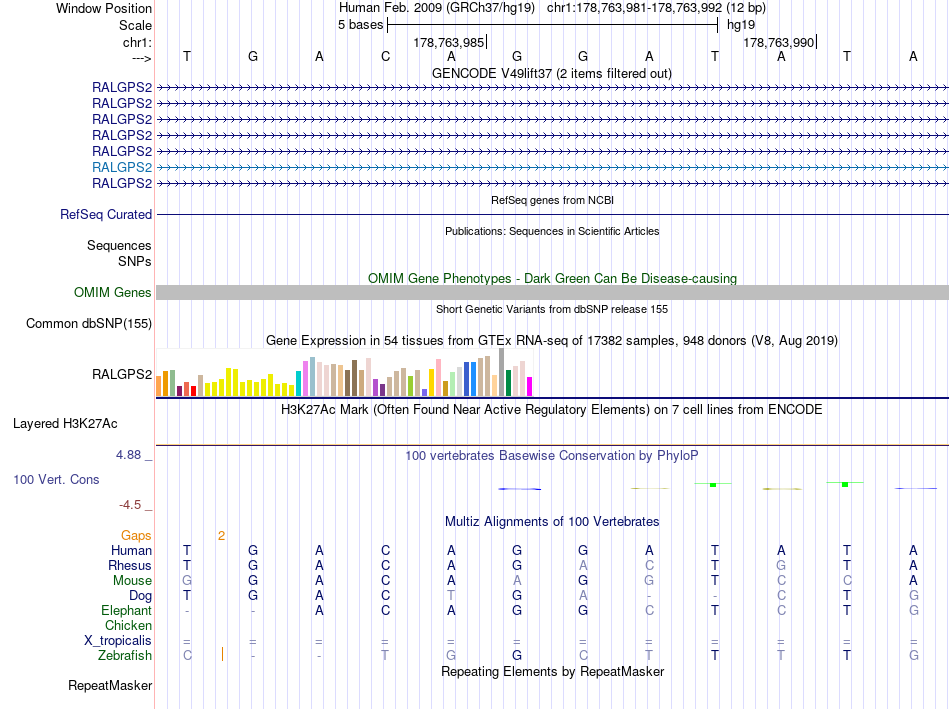Click the OMIM Genes gray bar
This screenshot has width=950, height=709.
552,293
